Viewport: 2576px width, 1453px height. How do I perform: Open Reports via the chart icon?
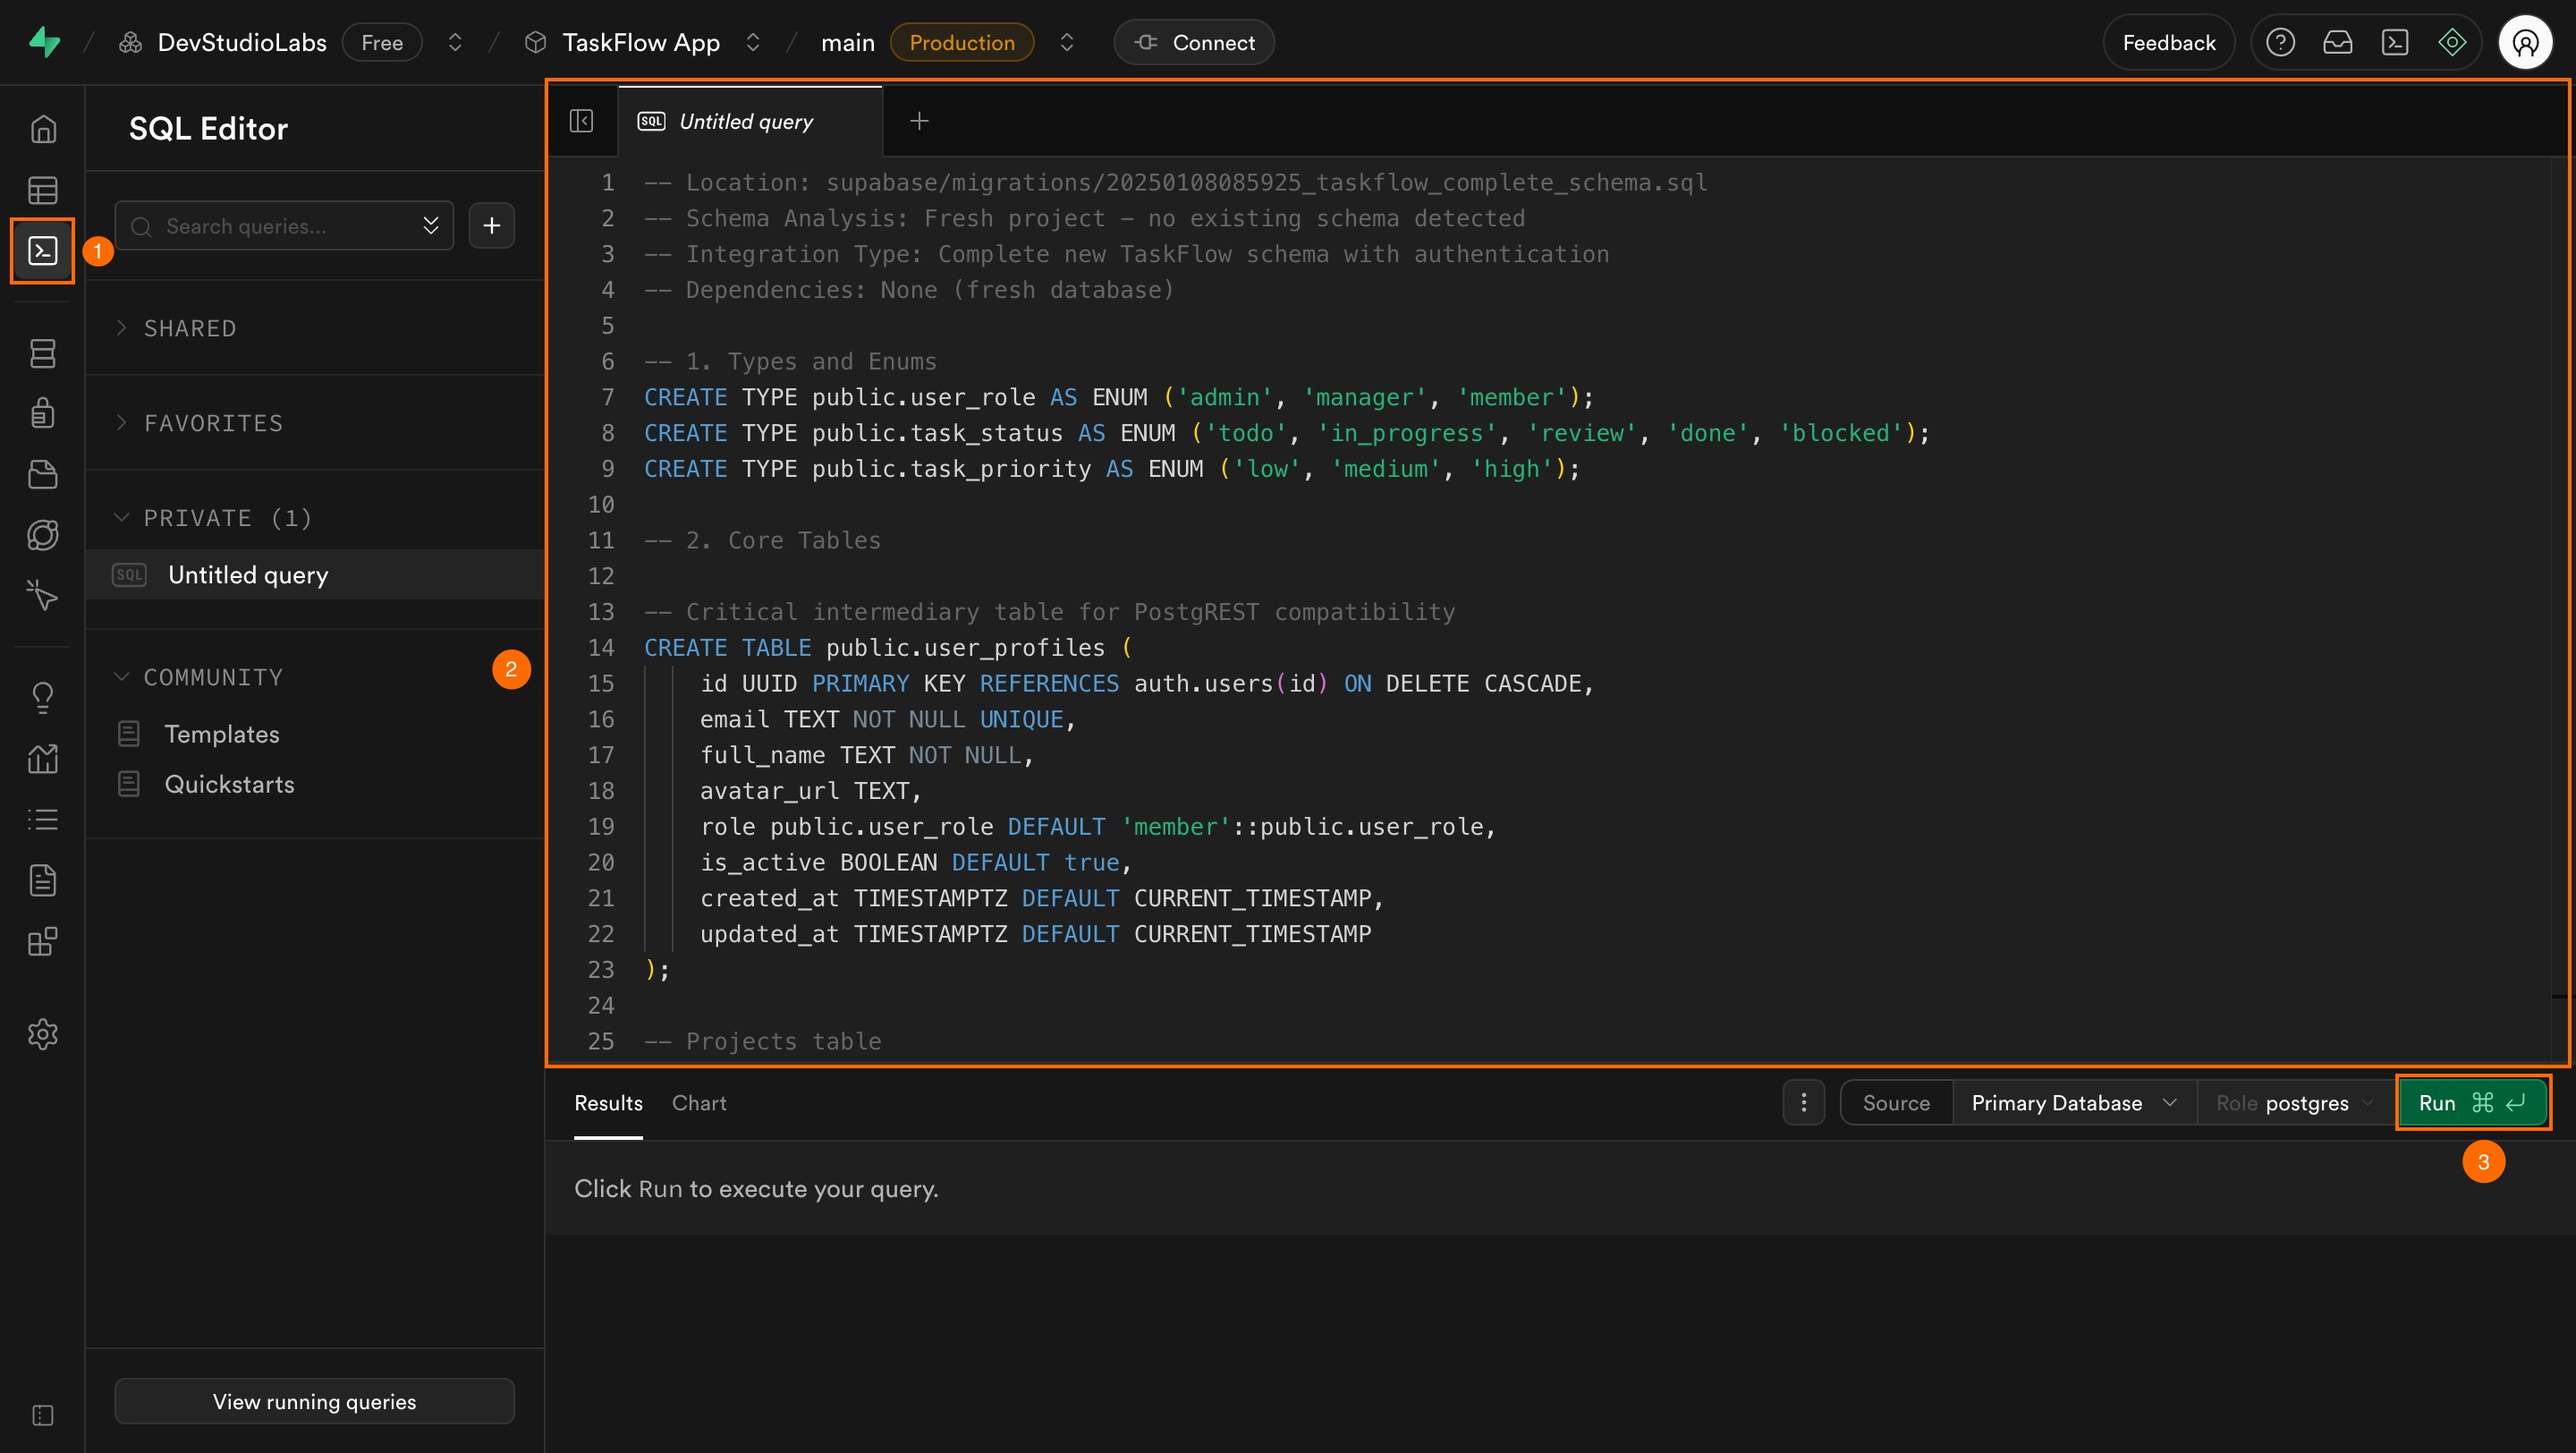(43, 758)
